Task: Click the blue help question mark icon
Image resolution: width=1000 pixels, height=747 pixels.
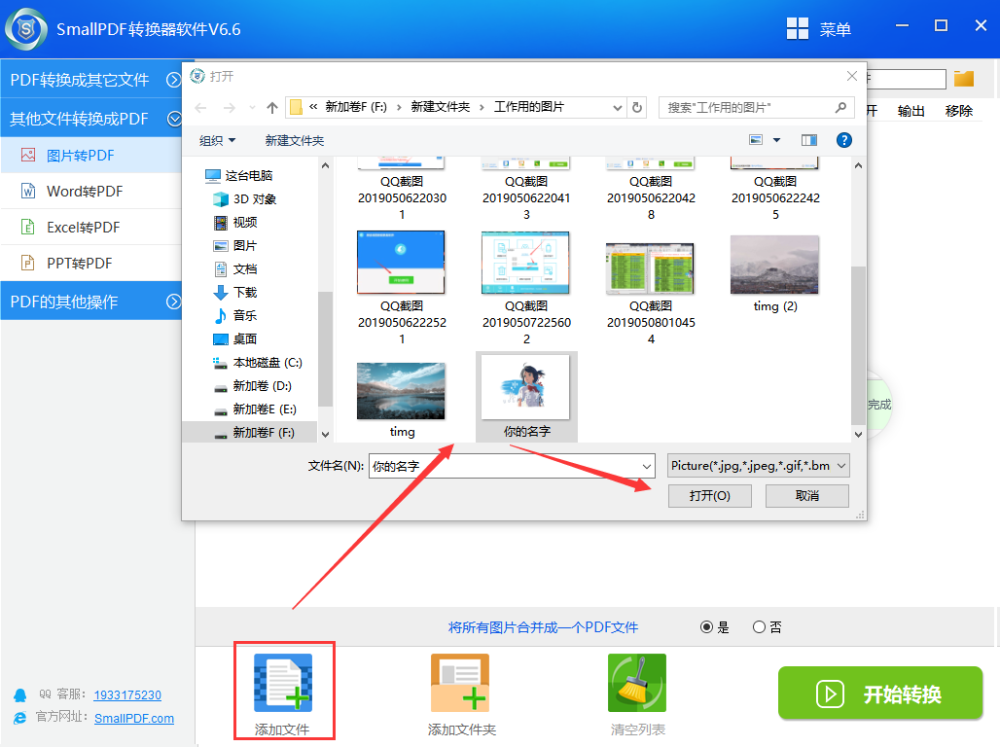Action: [x=844, y=140]
